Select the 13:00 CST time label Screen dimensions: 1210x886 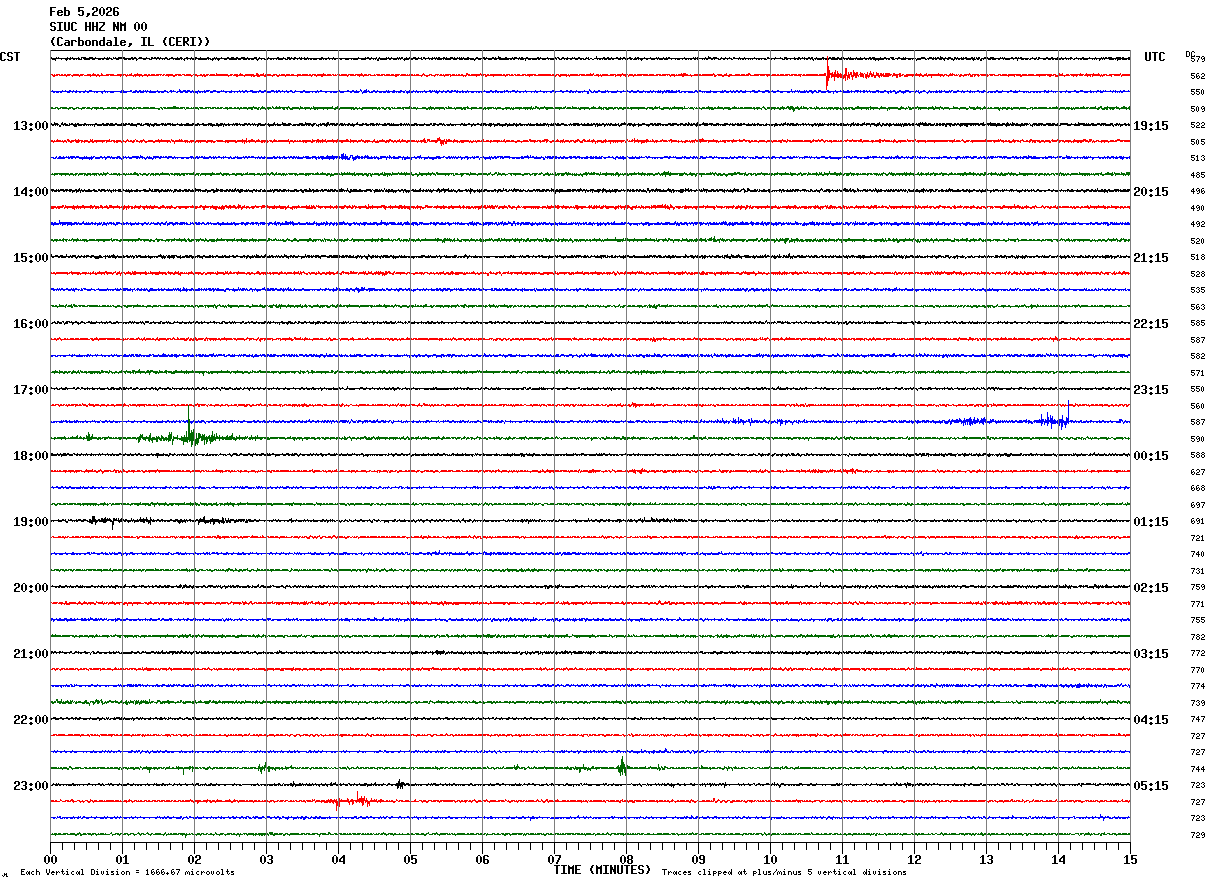click(x=30, y=126)
